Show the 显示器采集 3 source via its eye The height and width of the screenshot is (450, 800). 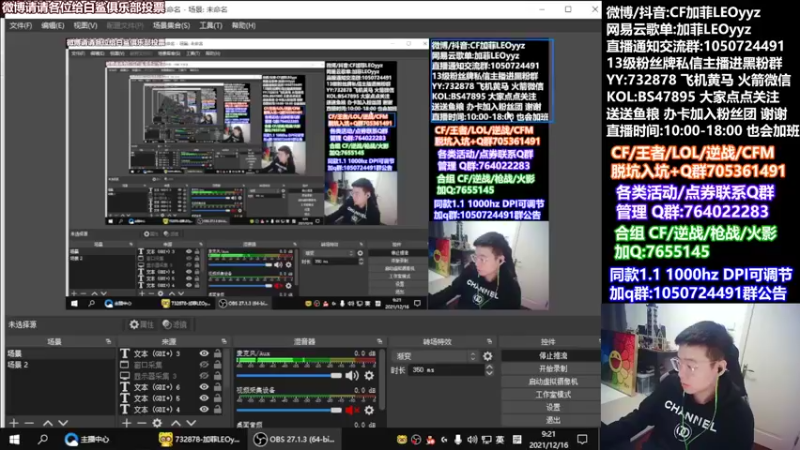[204, 376]
